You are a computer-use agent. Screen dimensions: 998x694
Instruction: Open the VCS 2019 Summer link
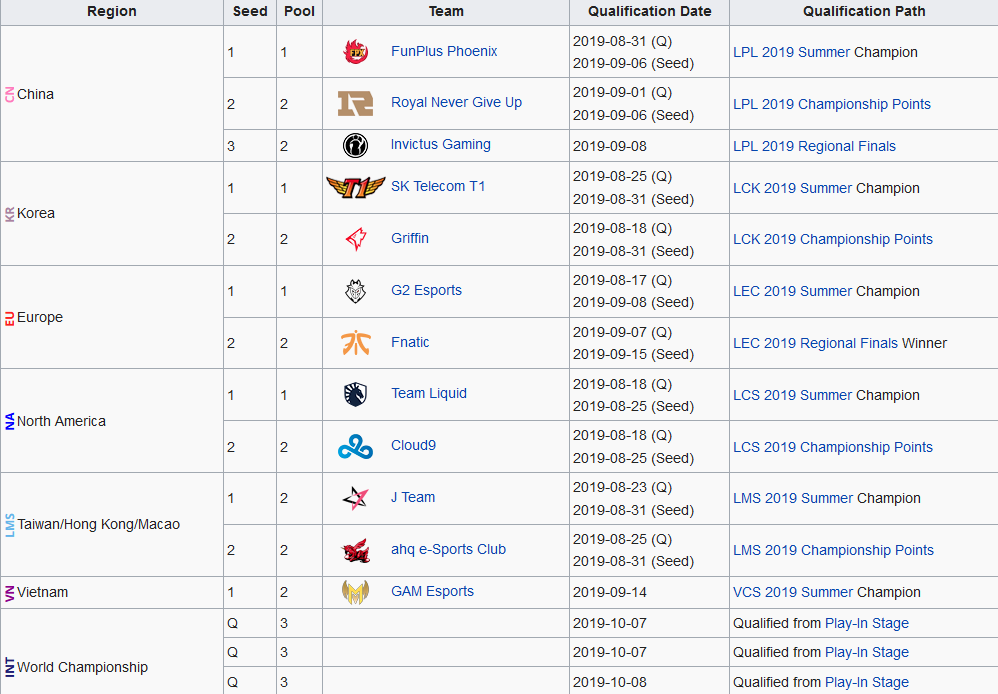(x=792, y=592)
